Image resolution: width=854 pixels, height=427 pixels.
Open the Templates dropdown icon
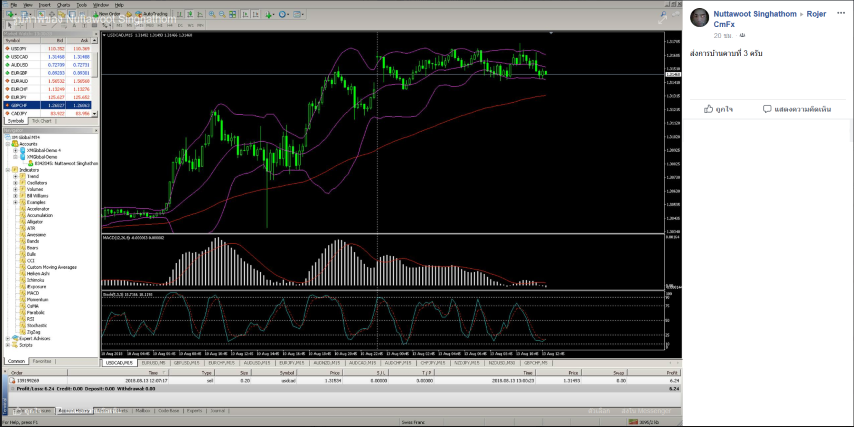click(298, 14)
